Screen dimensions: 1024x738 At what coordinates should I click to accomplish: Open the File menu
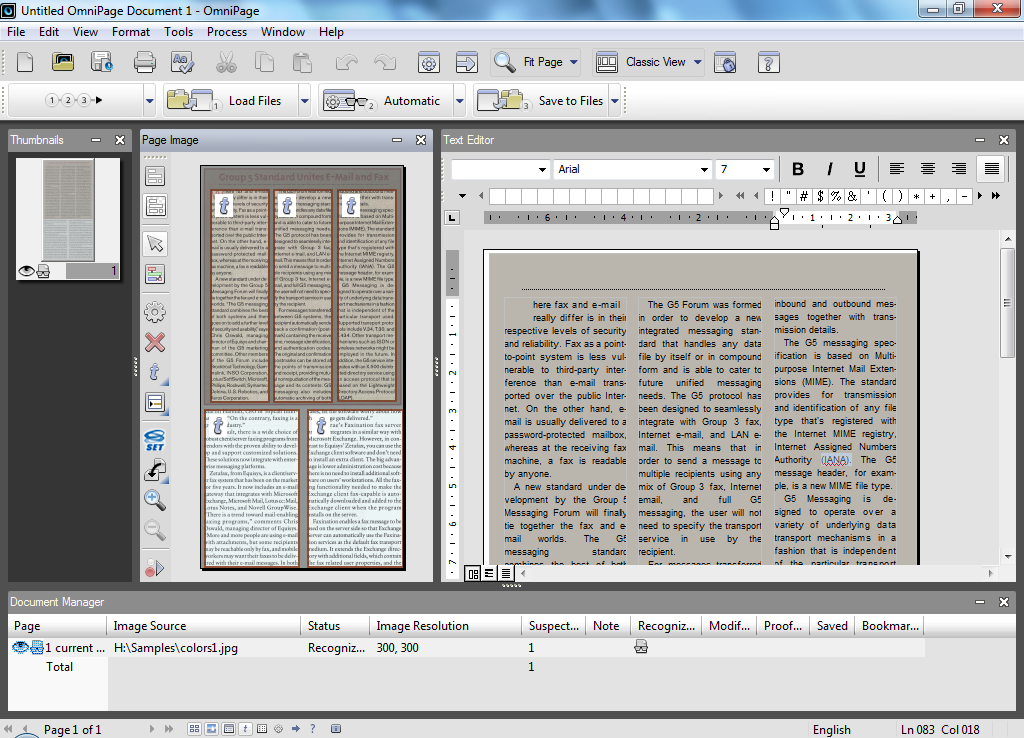[16, 31]
